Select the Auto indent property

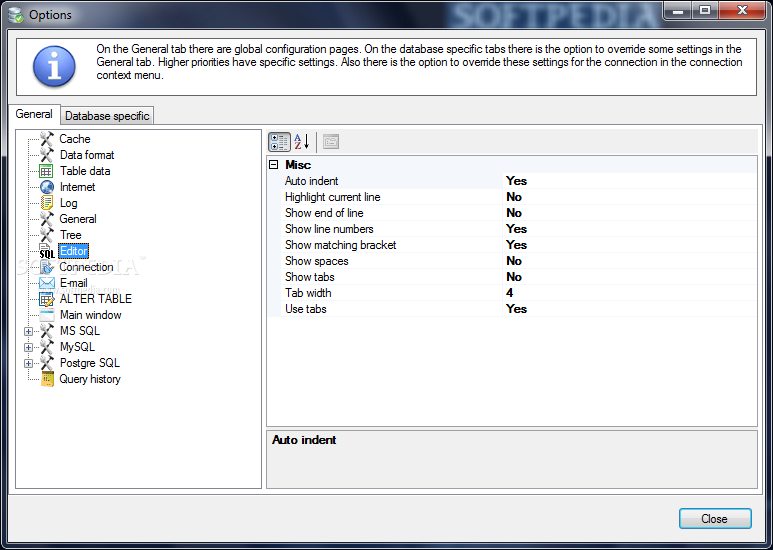312,181
